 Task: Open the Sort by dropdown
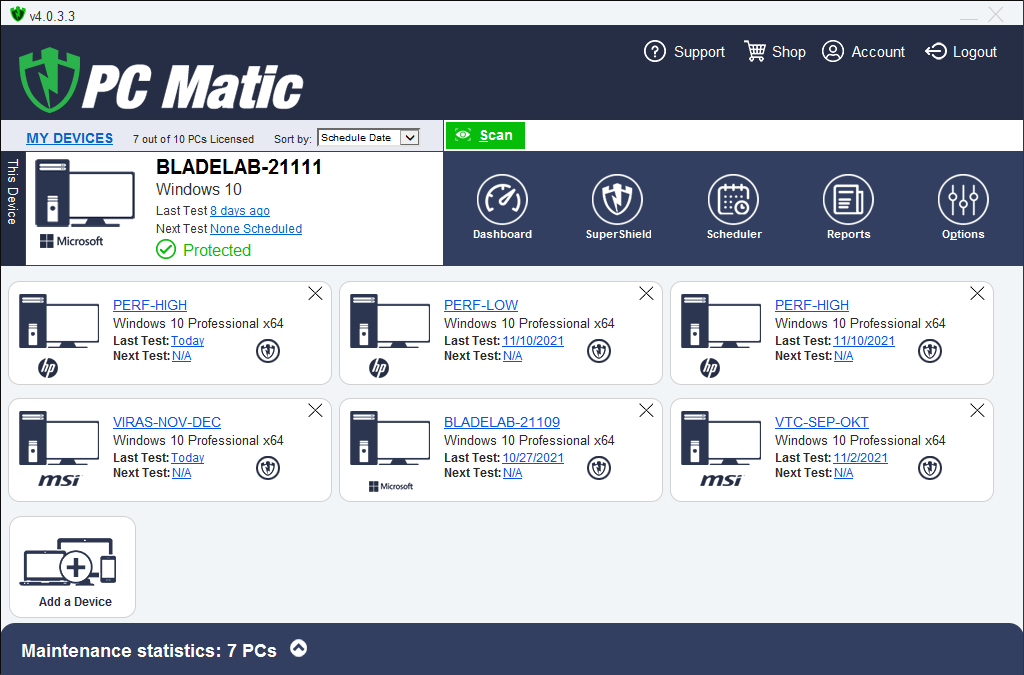tap(368, 138)
